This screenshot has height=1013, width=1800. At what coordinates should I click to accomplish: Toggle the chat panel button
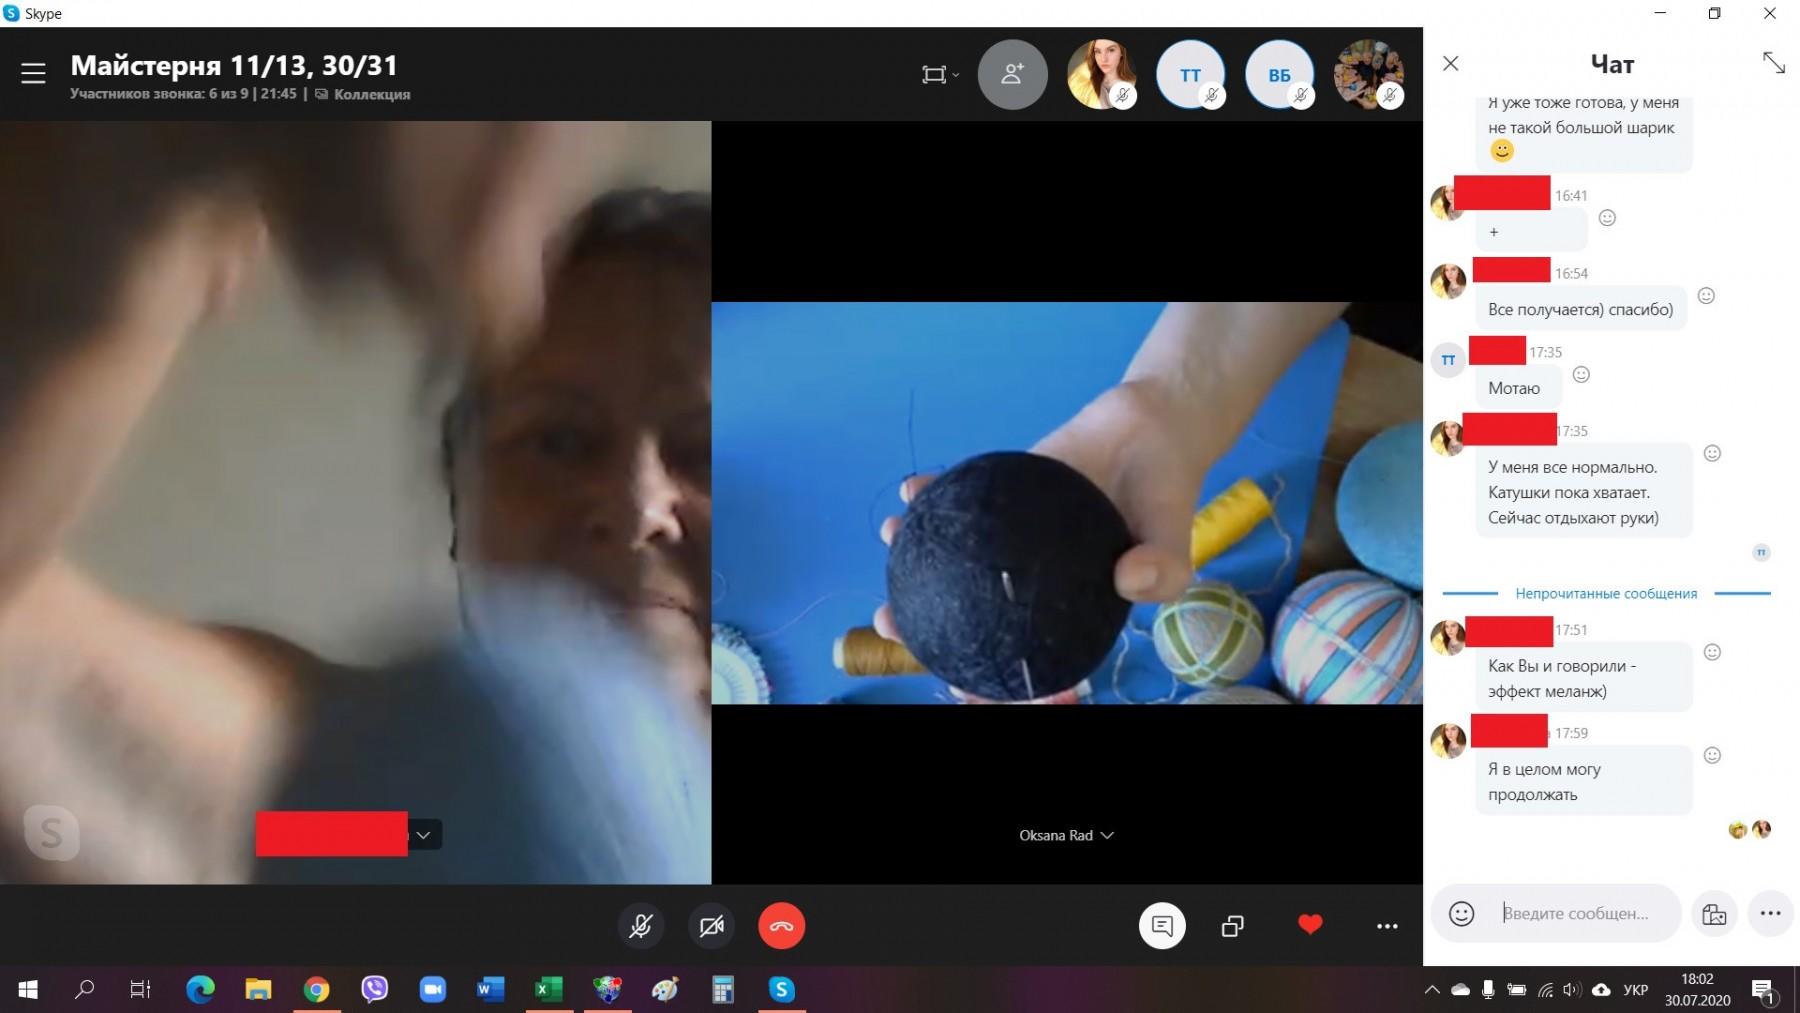(1162, 926)
